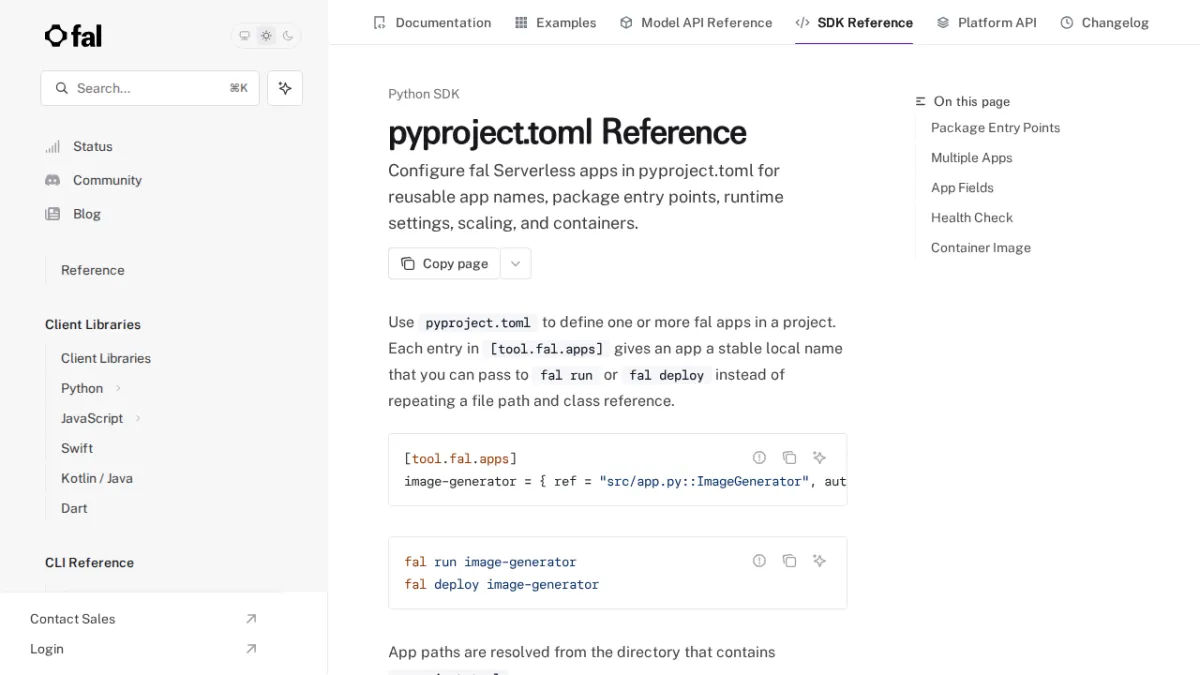Select system theme mode icon
This screenshot has width=1200, height=675.
click(244, 36)
